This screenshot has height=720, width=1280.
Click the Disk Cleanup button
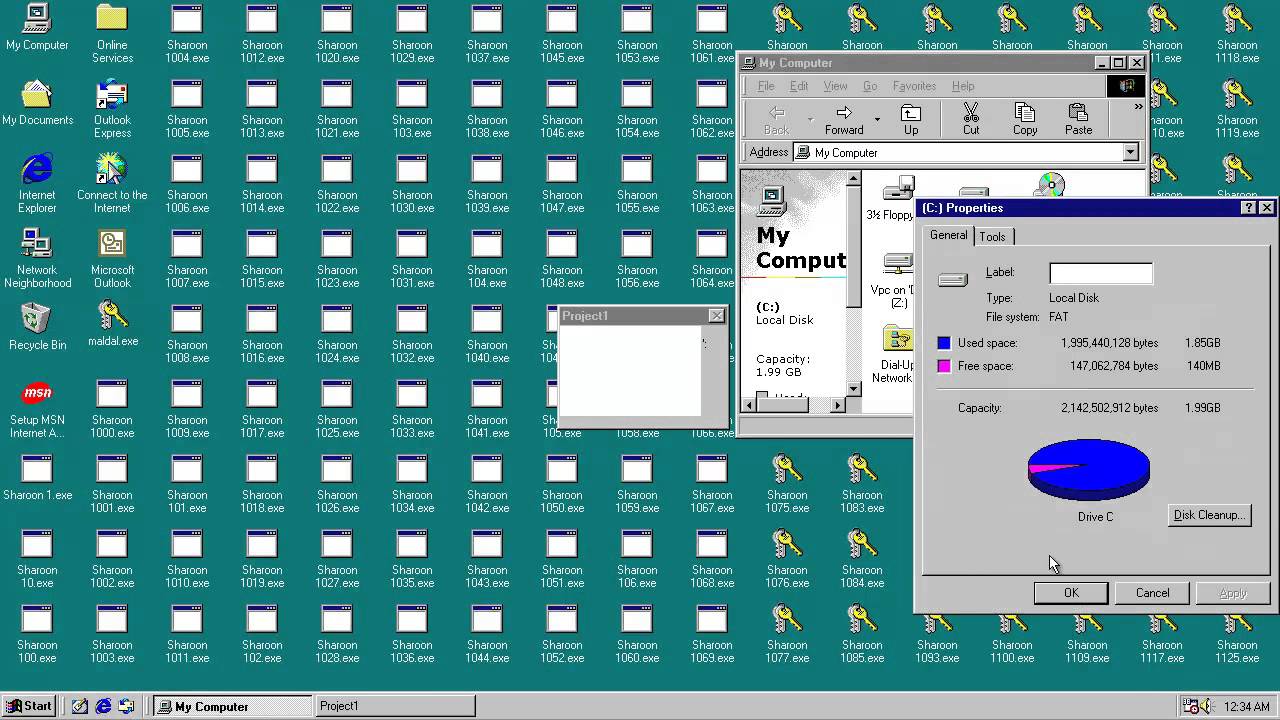(x=1210, y=515)
